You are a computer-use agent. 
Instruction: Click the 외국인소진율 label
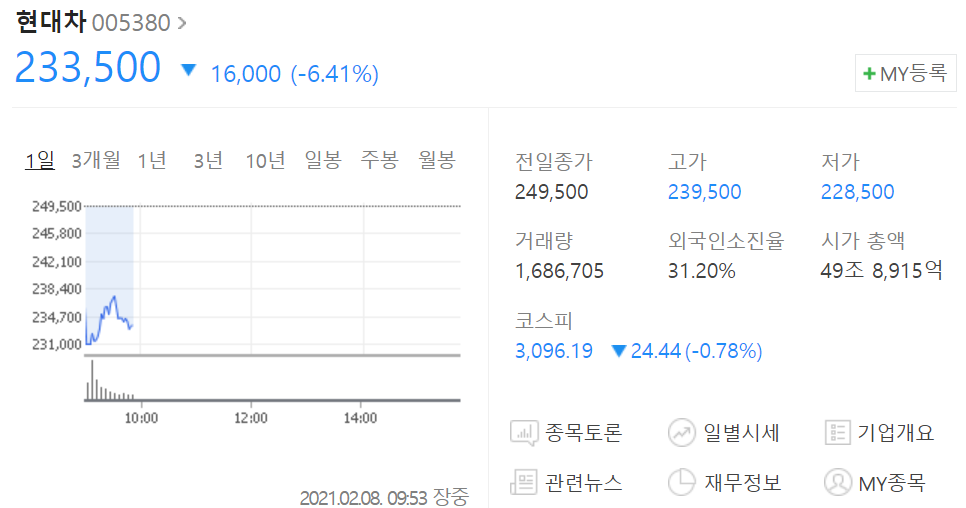pos(726,241)
